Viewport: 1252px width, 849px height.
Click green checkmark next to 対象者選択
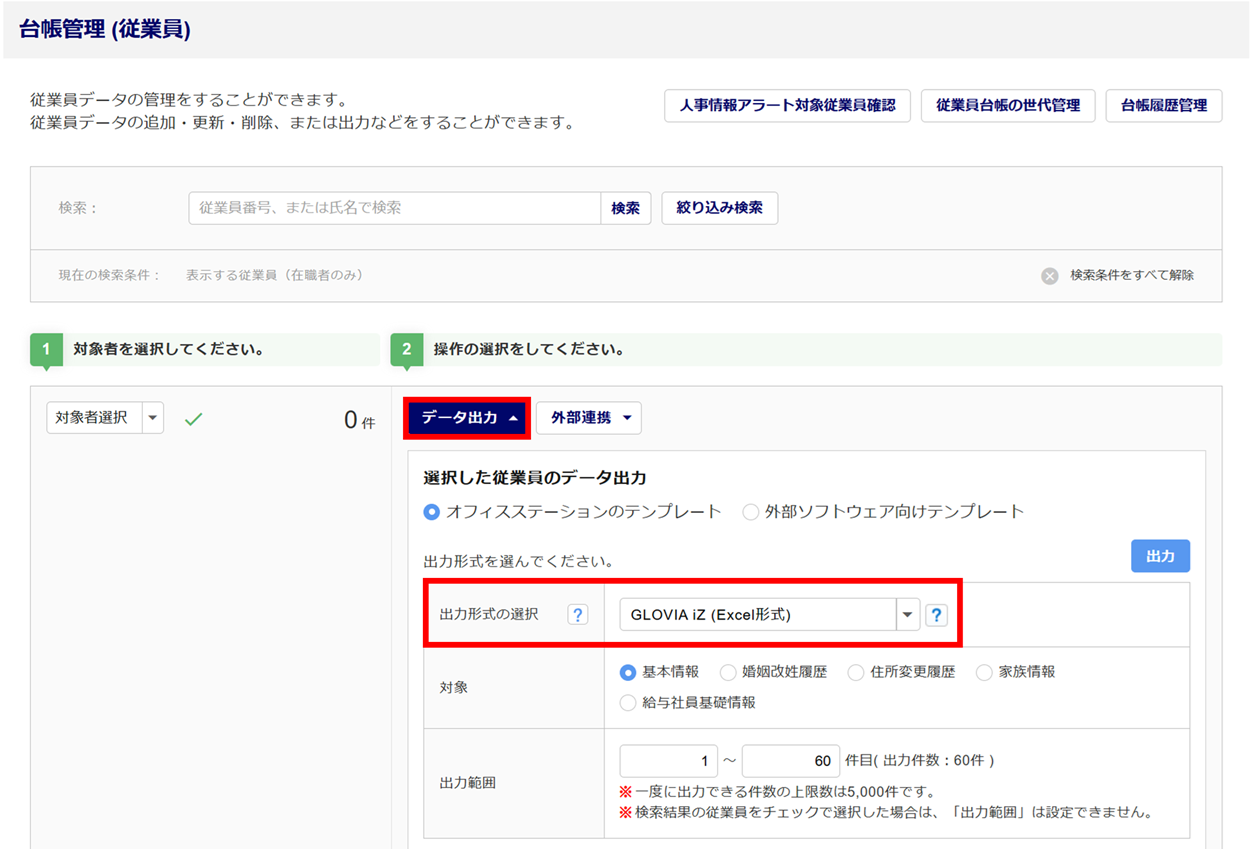pos(193,419)
